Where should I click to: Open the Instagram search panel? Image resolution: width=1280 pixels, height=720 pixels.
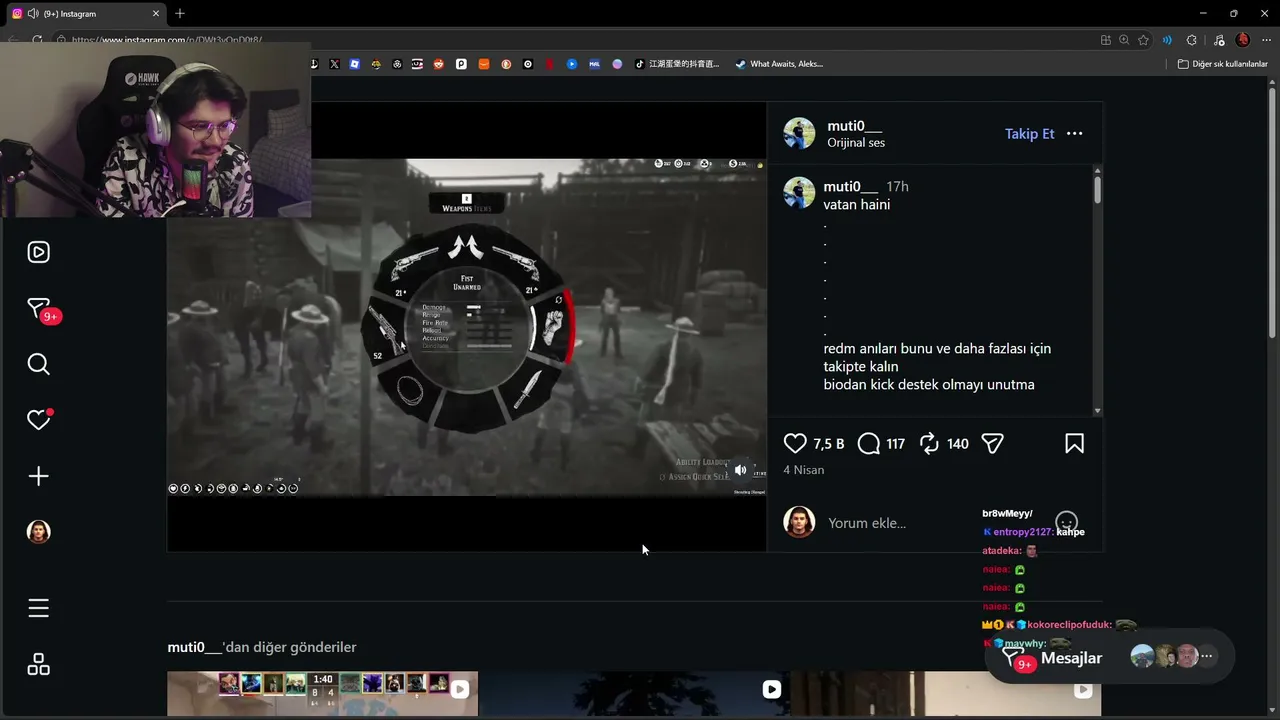pyautogui.click(x=38, y=364)
